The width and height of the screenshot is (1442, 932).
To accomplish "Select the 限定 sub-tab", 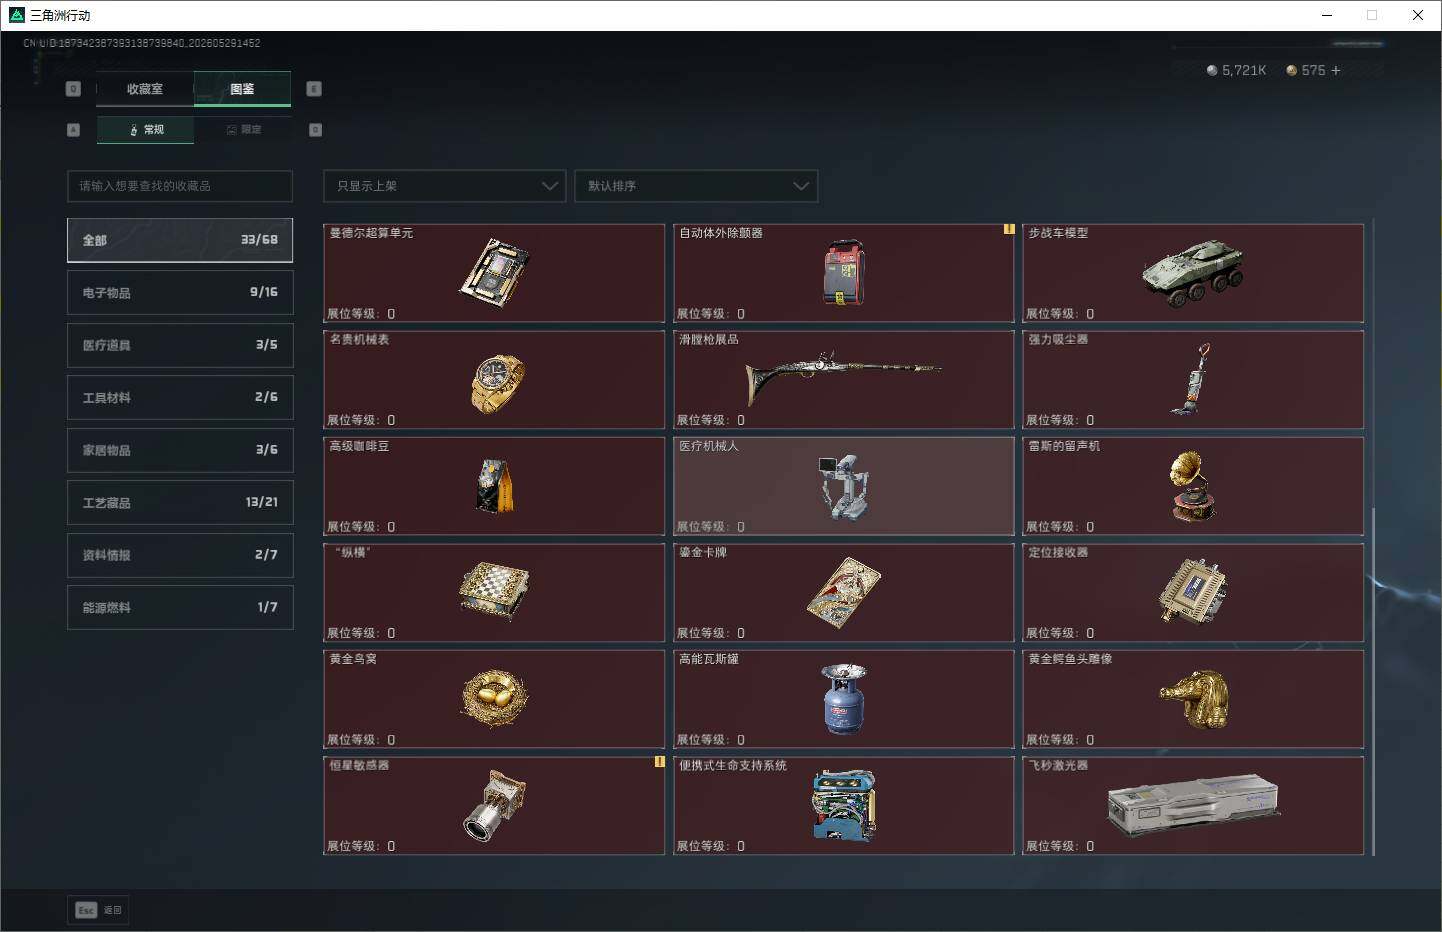I will coord(243,130).
